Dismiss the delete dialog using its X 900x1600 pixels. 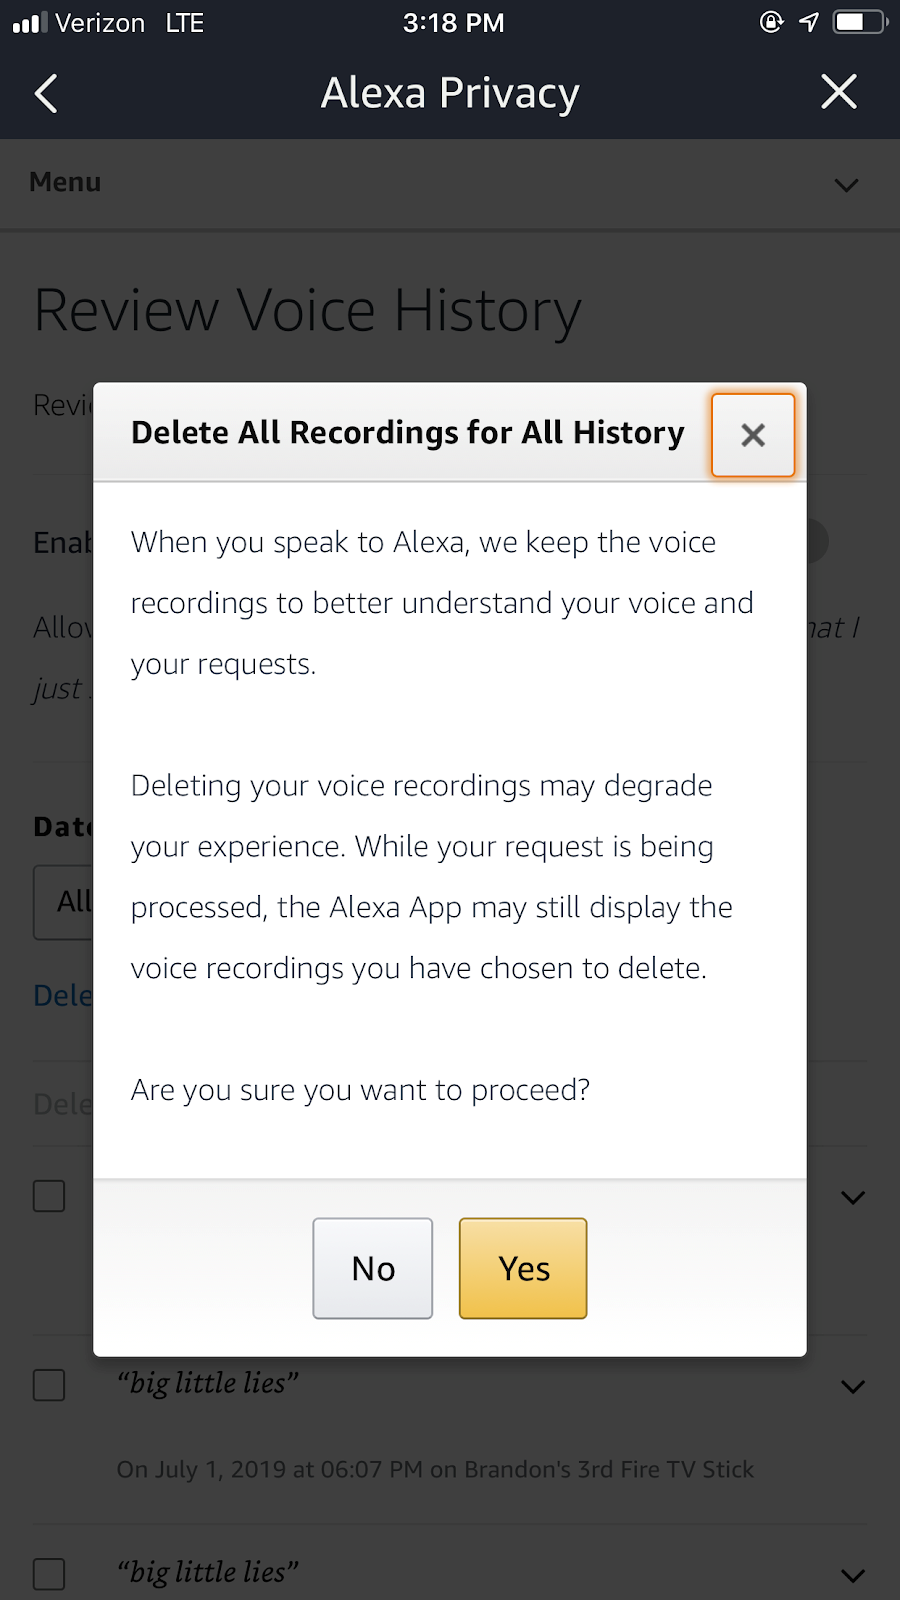(753, 435)
